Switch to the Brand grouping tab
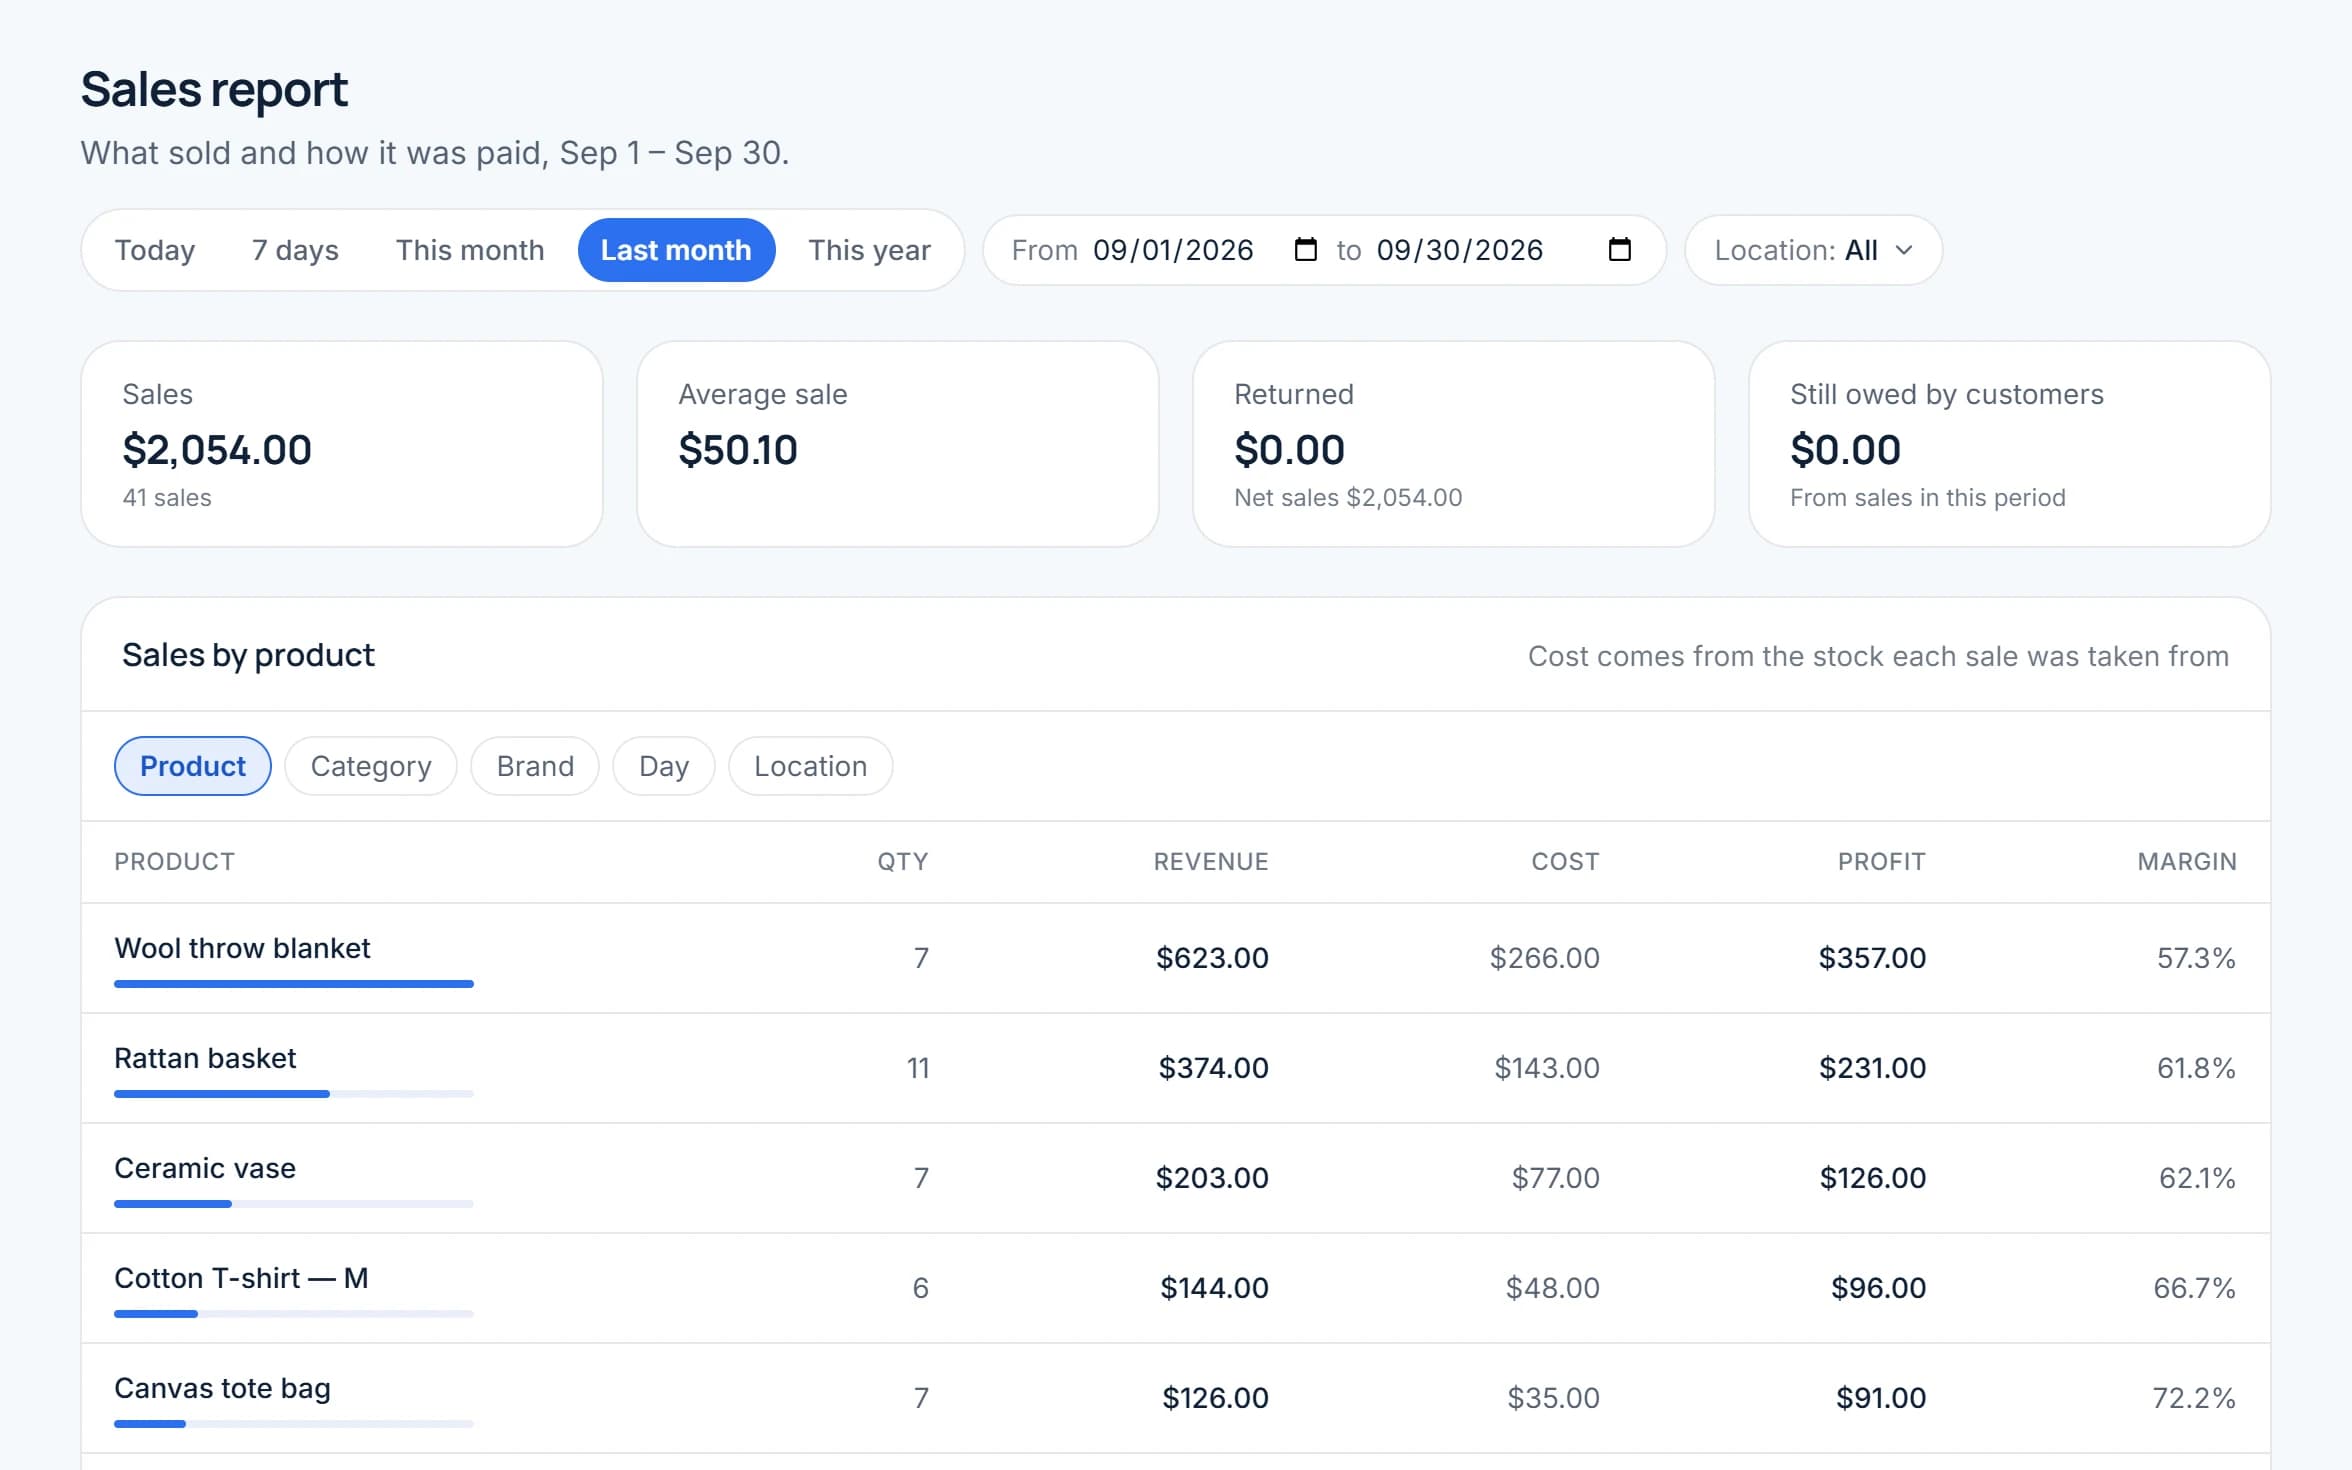Image resolution: width=2352 pixels, height=1470 pixels. click(535, 766)
